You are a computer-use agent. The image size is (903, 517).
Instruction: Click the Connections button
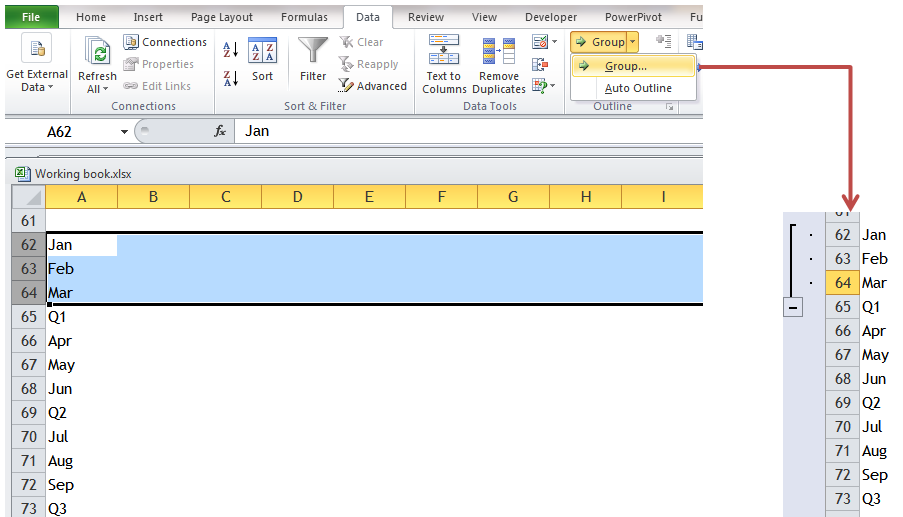165,42
